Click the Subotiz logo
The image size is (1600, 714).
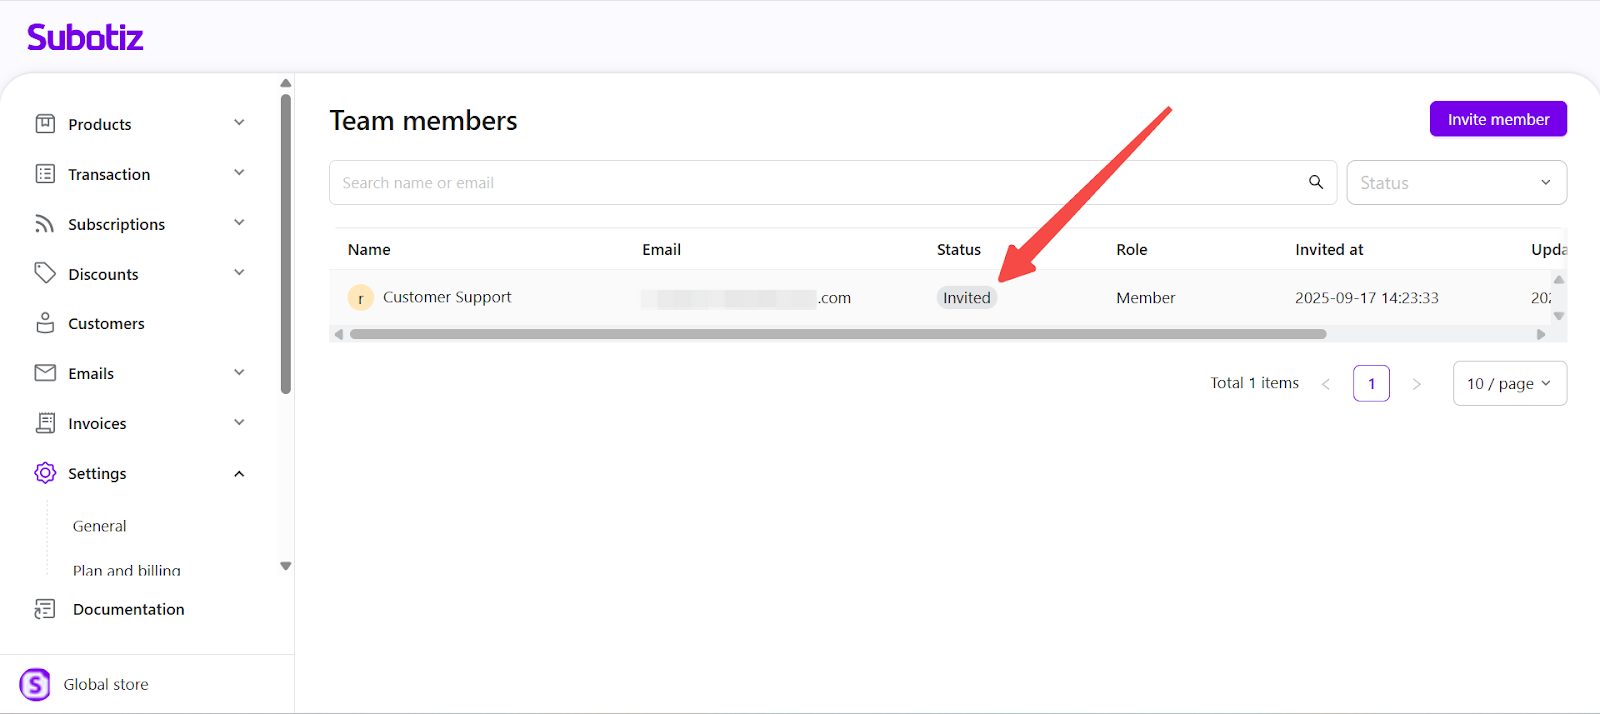tap(85, 38)
